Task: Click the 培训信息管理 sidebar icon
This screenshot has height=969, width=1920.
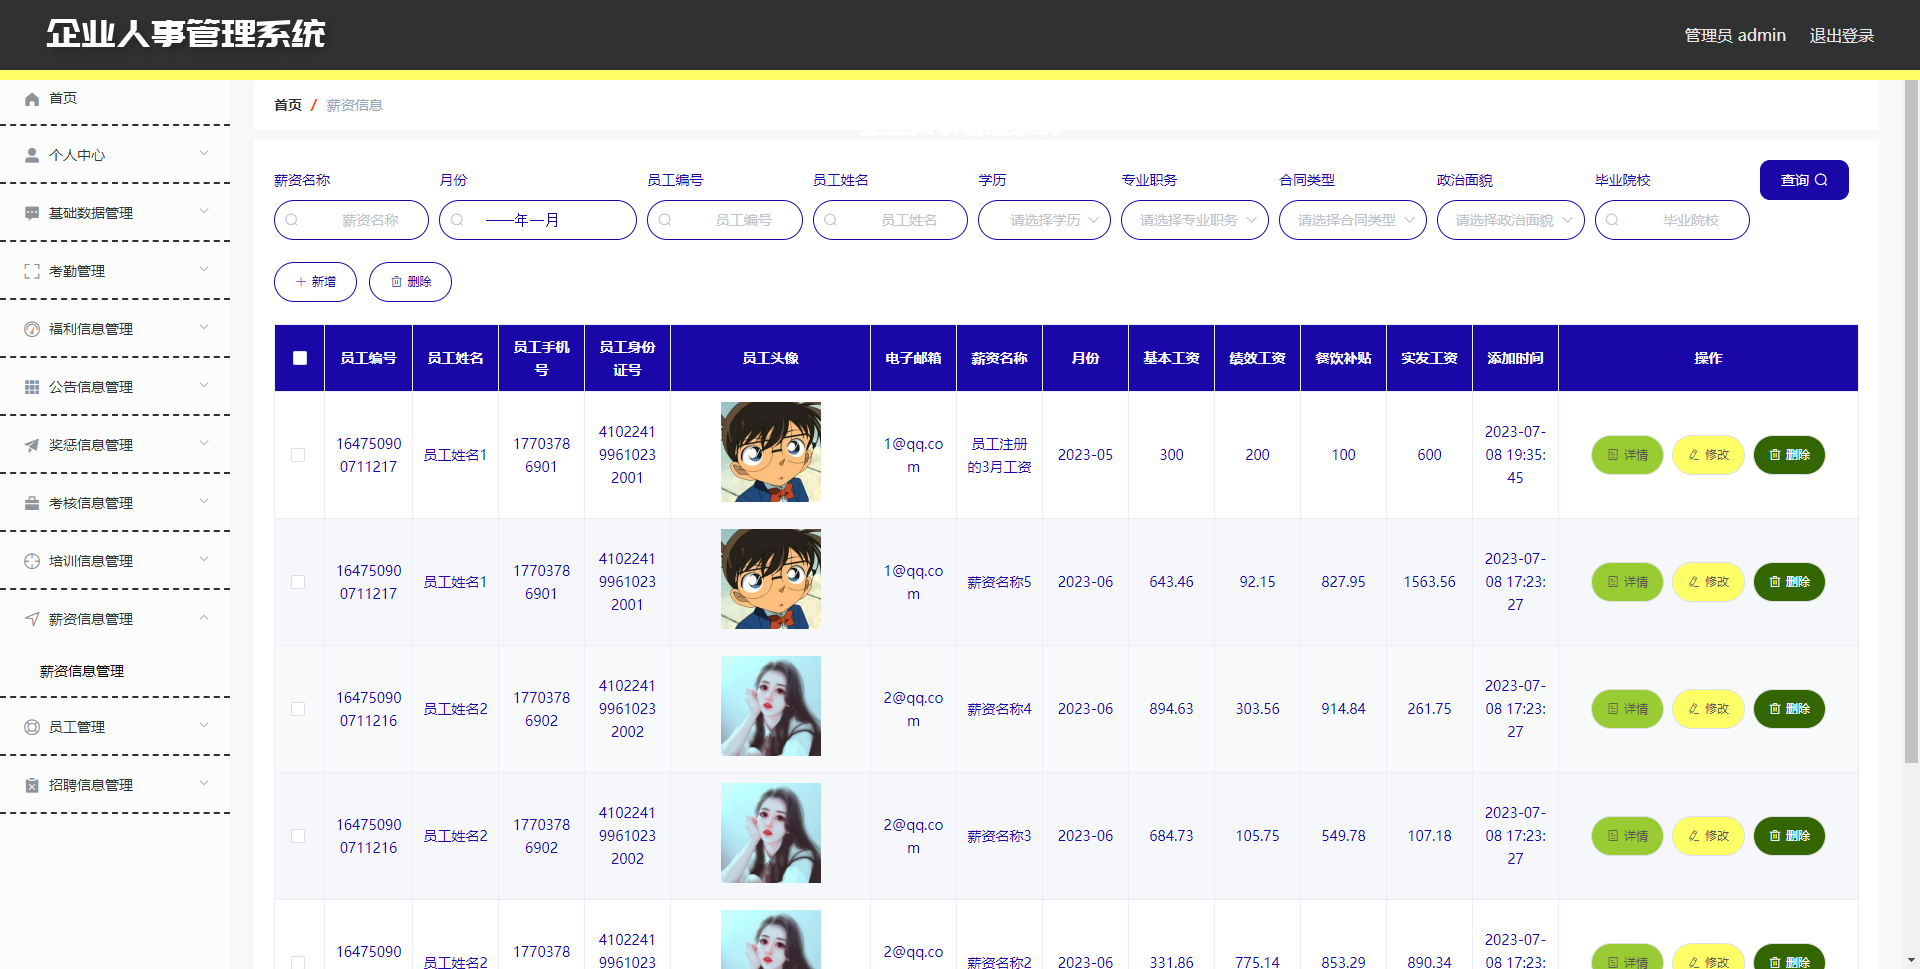Action: pos(32,562)
